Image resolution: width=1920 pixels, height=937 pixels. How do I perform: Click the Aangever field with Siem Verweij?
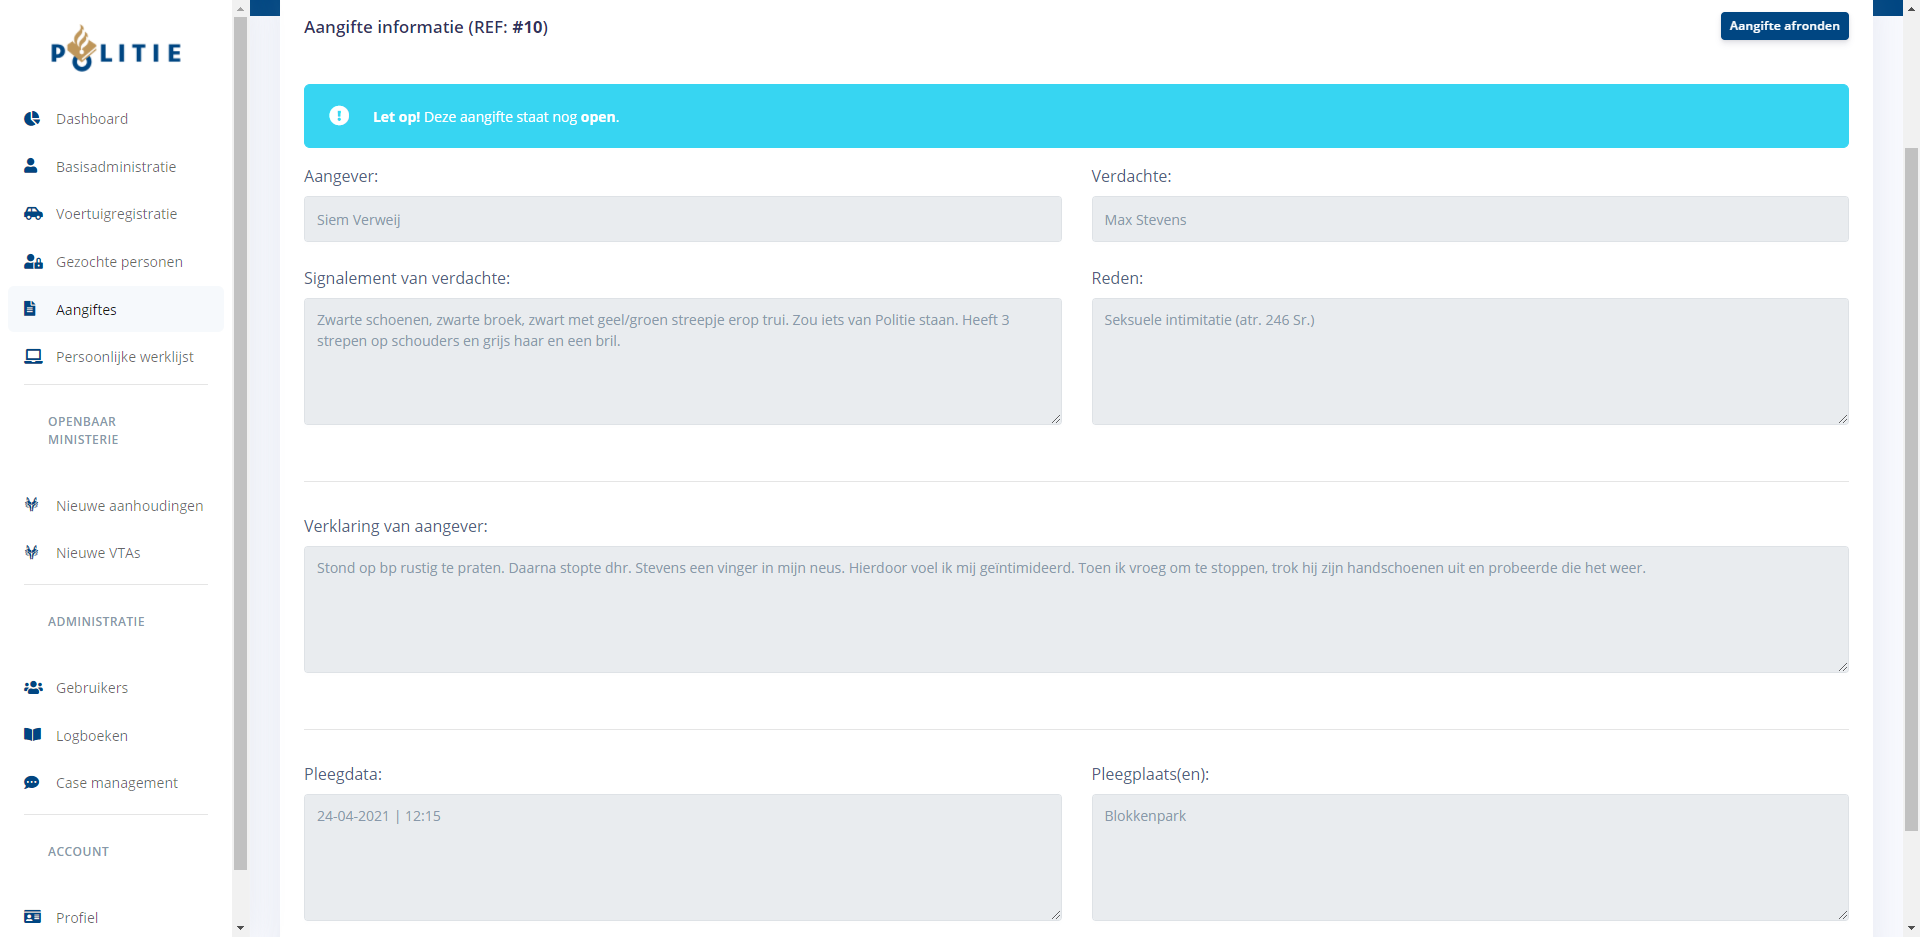click(x=682, y=219)
